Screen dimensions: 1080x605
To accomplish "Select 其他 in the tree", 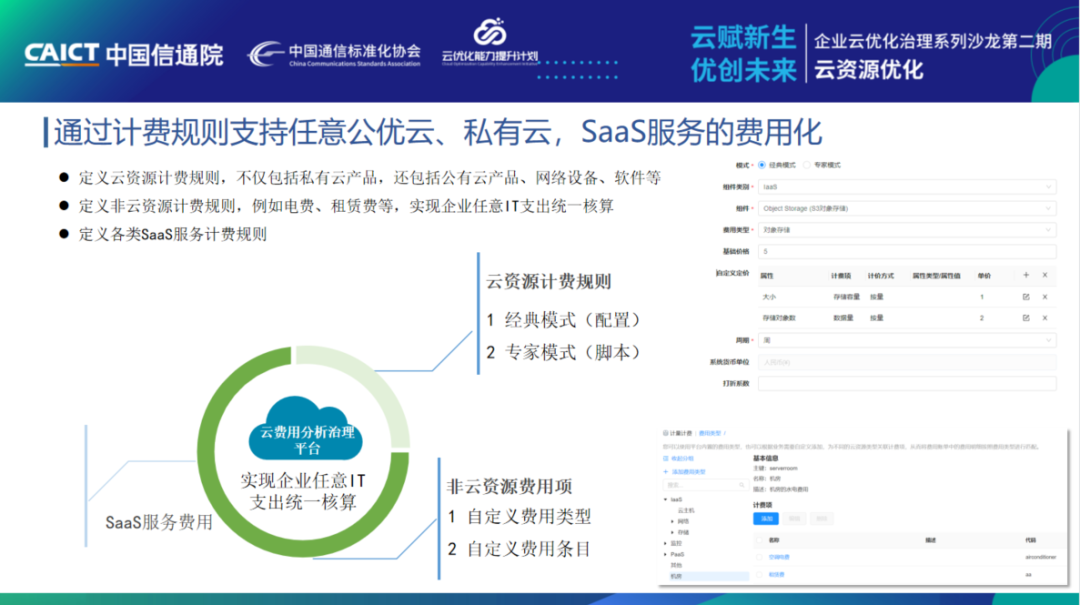I will pyautogui.click(x=676, y=565).
